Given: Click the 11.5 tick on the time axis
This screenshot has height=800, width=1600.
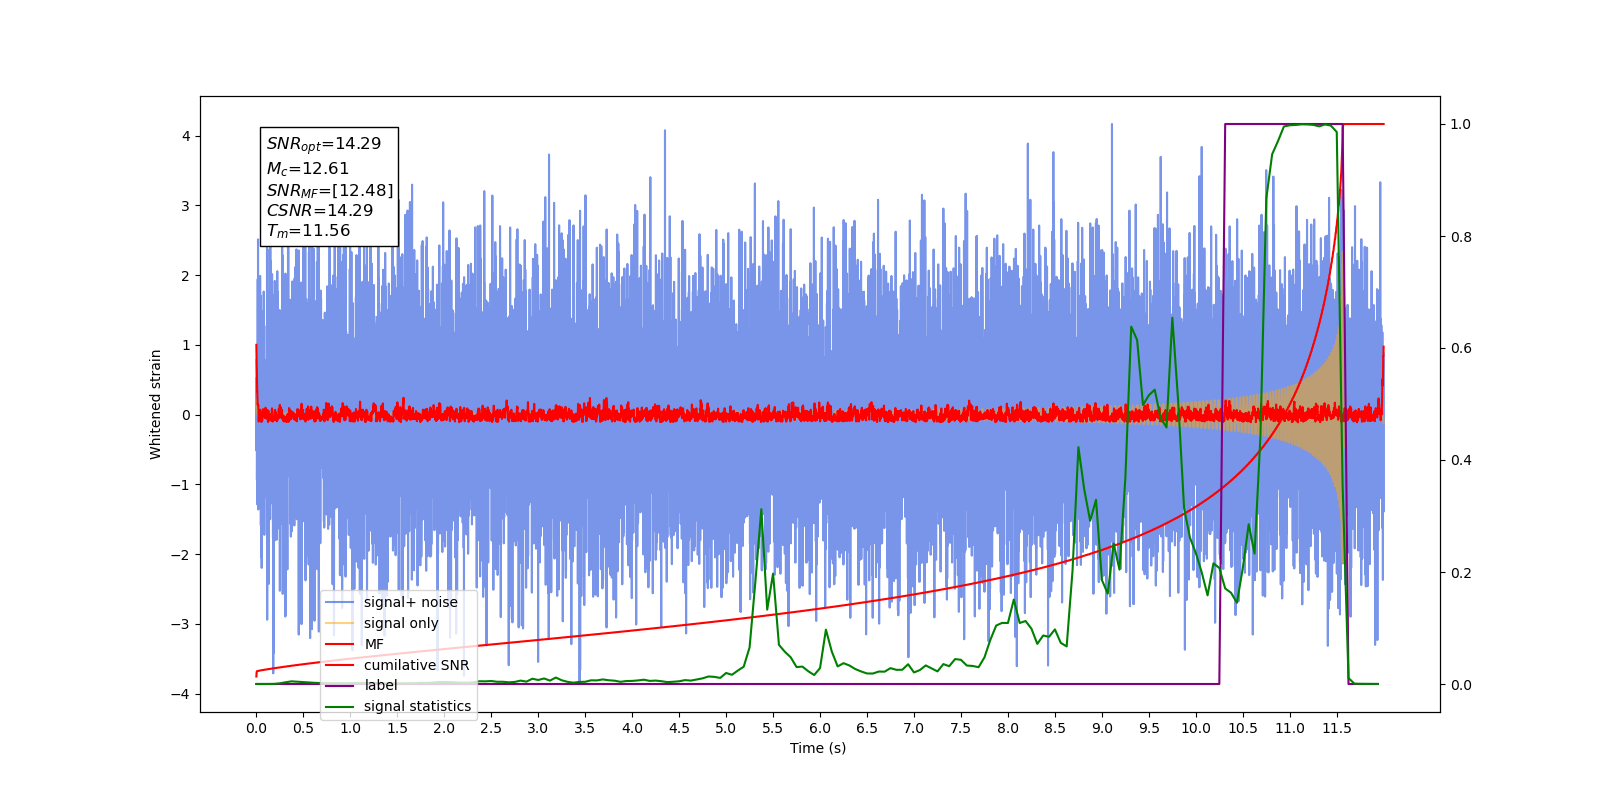Looking at the screenshot, I should pyautogui.click(x=1337, y=728).
